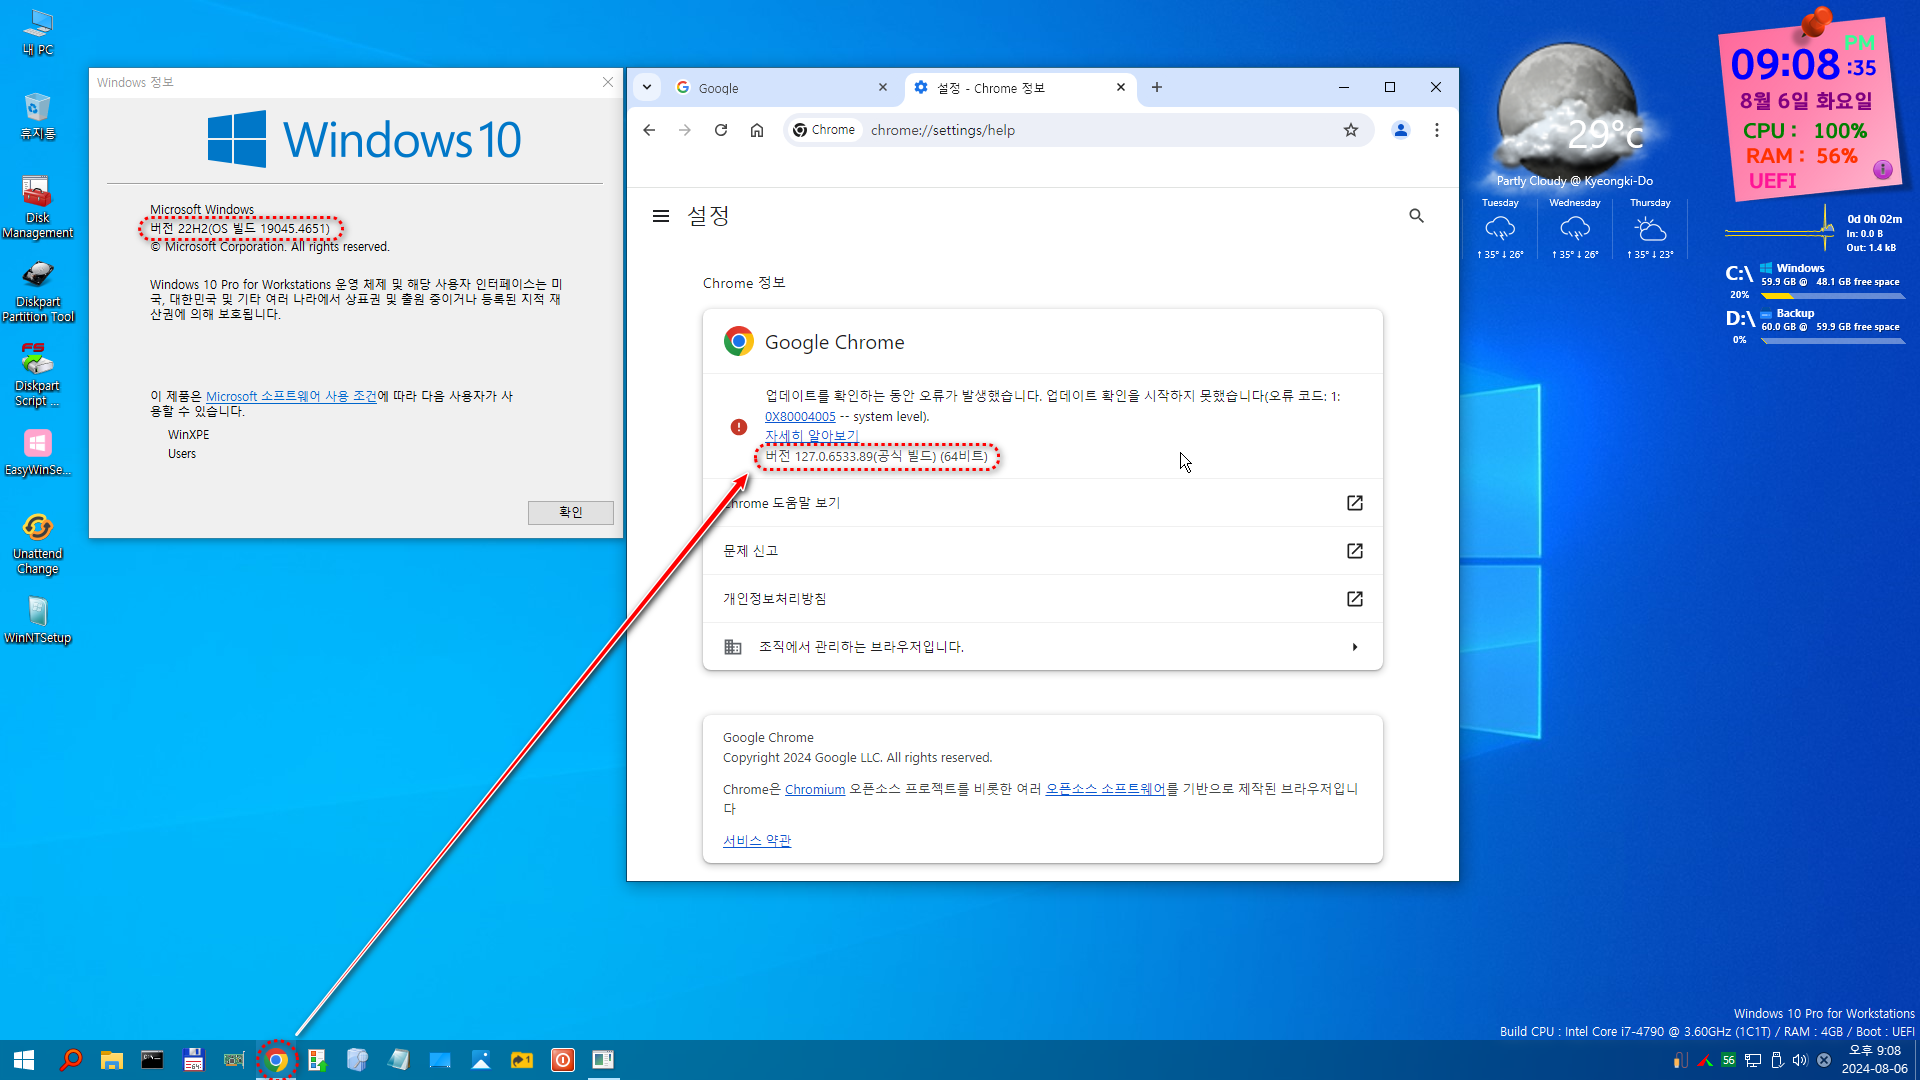Click the D:\ Backup drive usage bar
The image size is (1920, 1080).
click(x=1833, y=341)
